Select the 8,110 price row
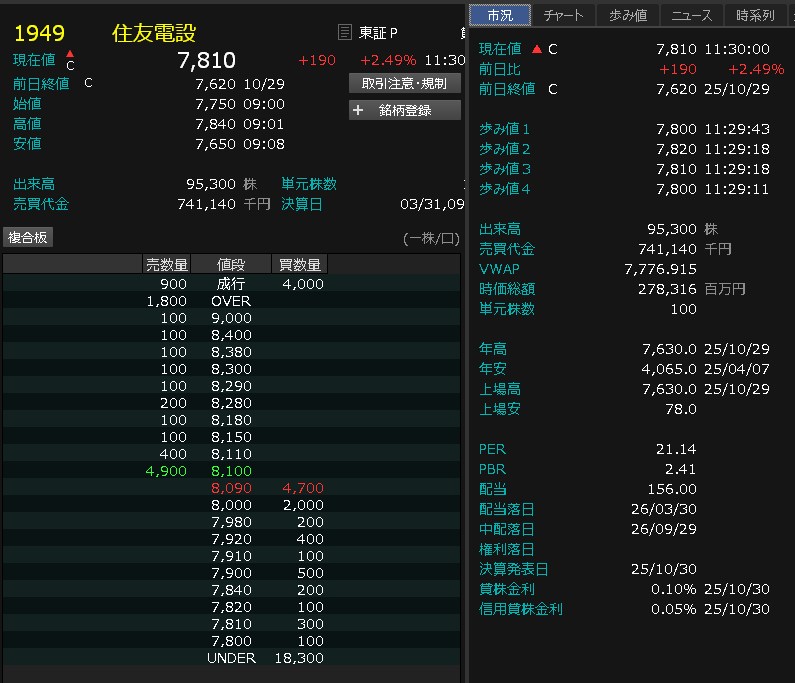 (x=231, y=454)
